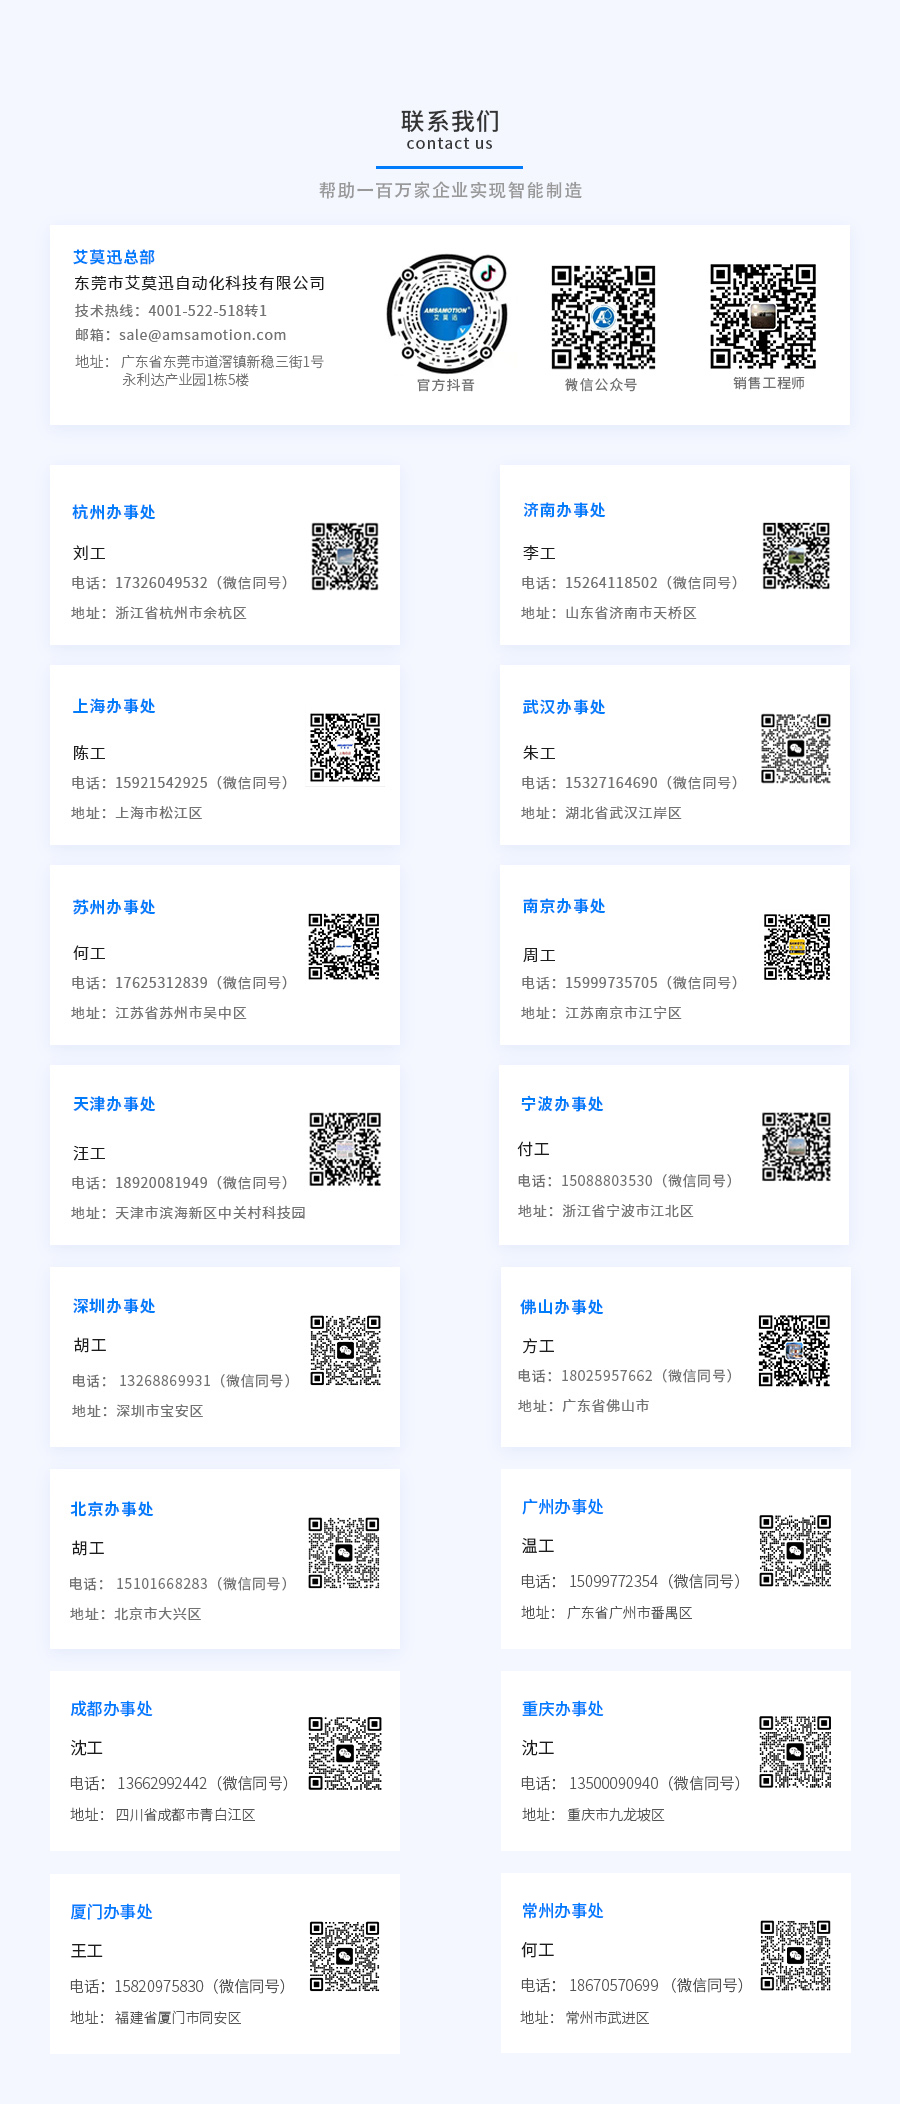This screenshot has height=2104, width=900.
Task: Select the 苏州办事处 heading
Action: [x=114, y=907]
